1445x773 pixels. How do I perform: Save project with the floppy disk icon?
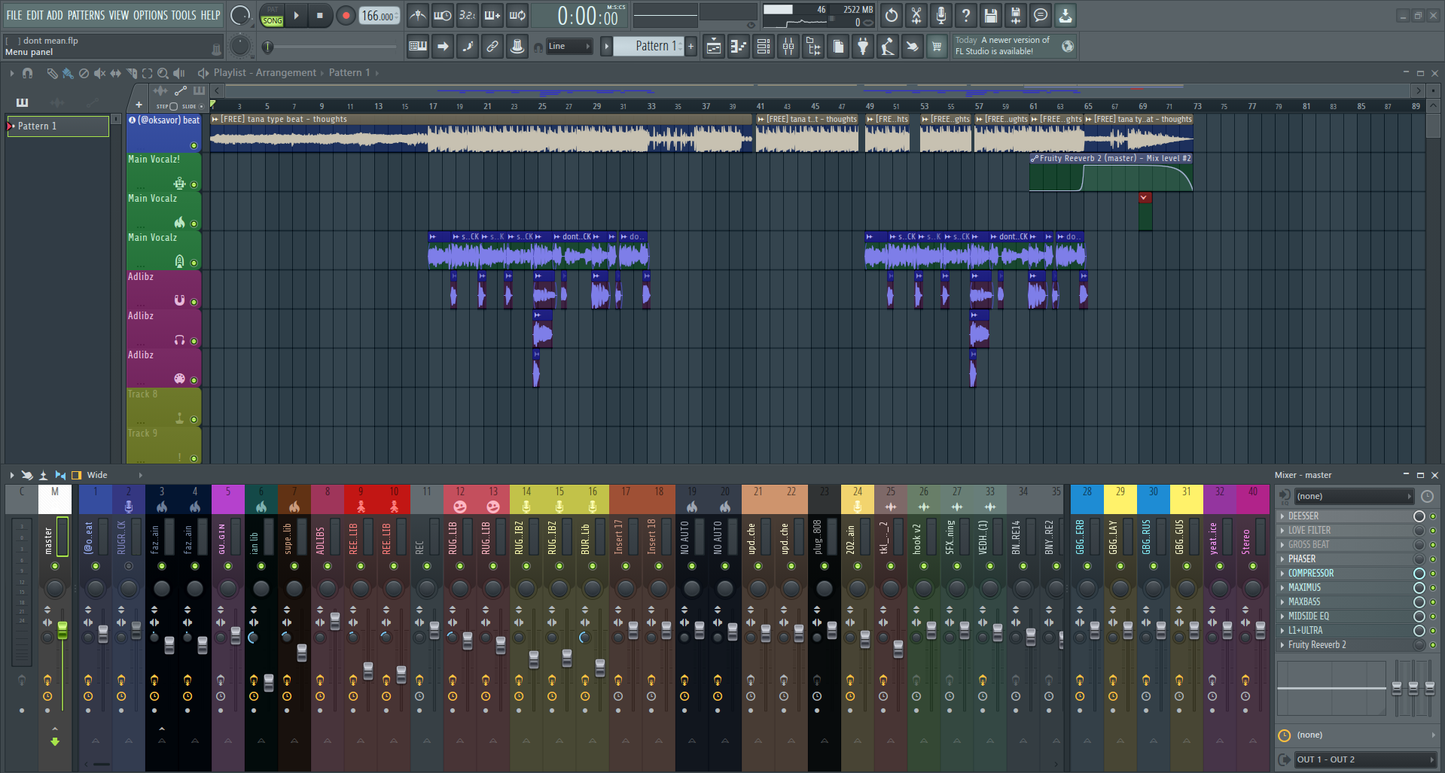pos(990,15)
